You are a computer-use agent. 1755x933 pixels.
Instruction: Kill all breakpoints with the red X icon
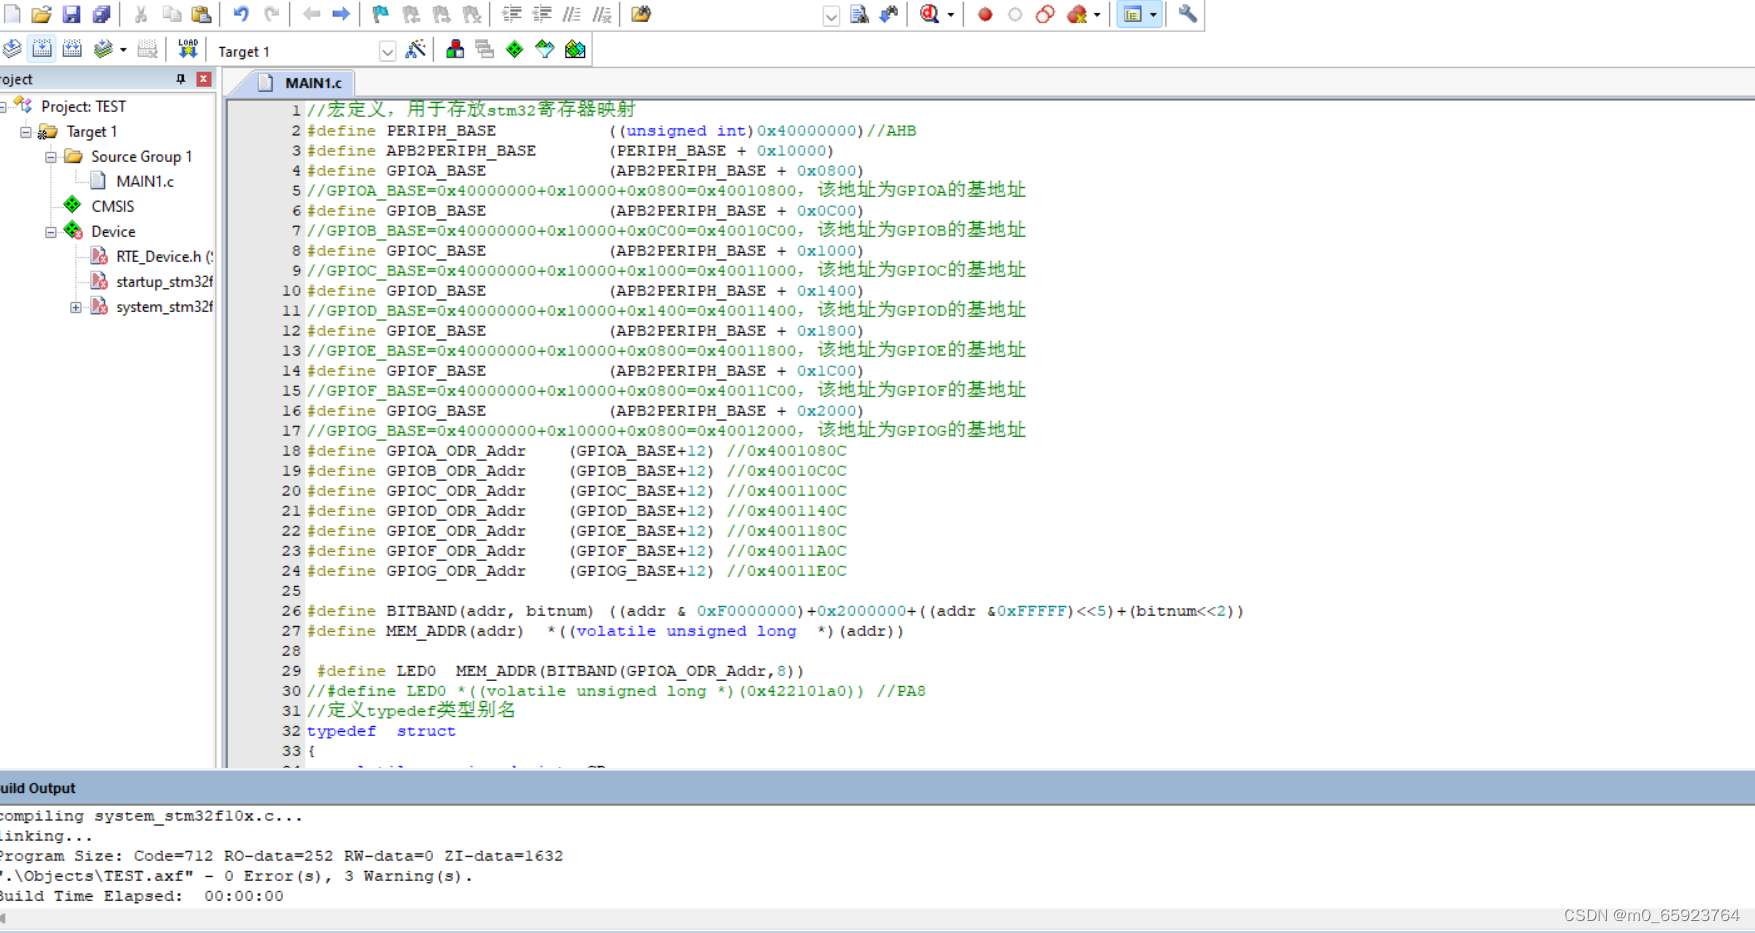click(x=1076, y=15)
